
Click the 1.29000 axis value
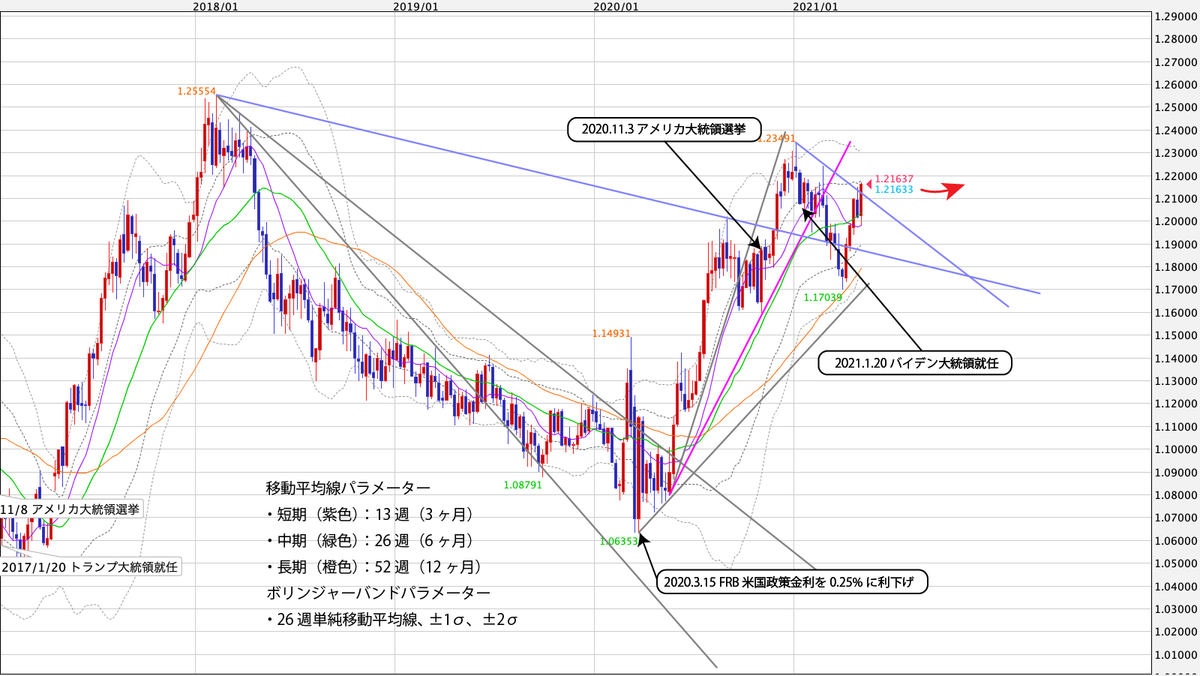click(1174, 16)
